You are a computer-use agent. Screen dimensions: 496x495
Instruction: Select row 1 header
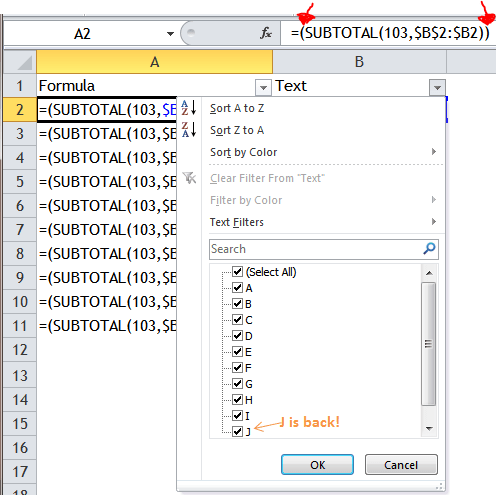coord(20,86)
